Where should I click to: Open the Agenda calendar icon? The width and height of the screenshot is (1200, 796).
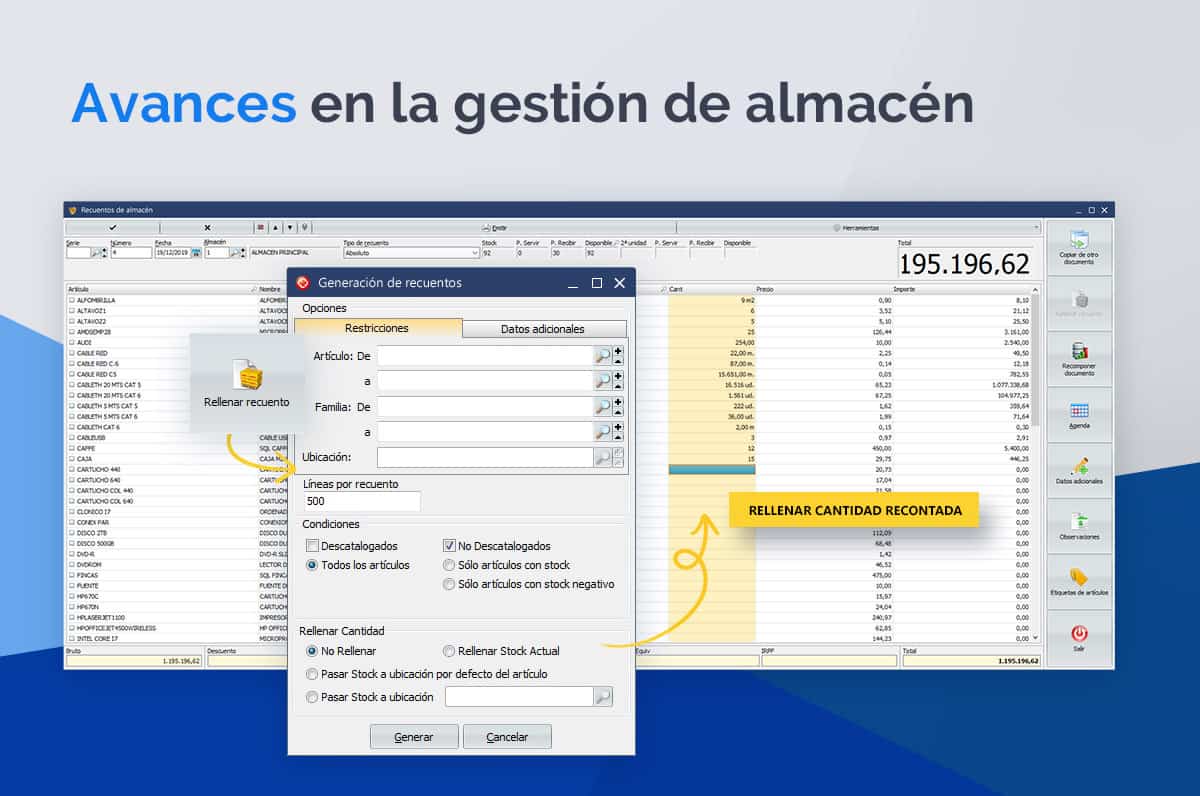(1079, 411)
